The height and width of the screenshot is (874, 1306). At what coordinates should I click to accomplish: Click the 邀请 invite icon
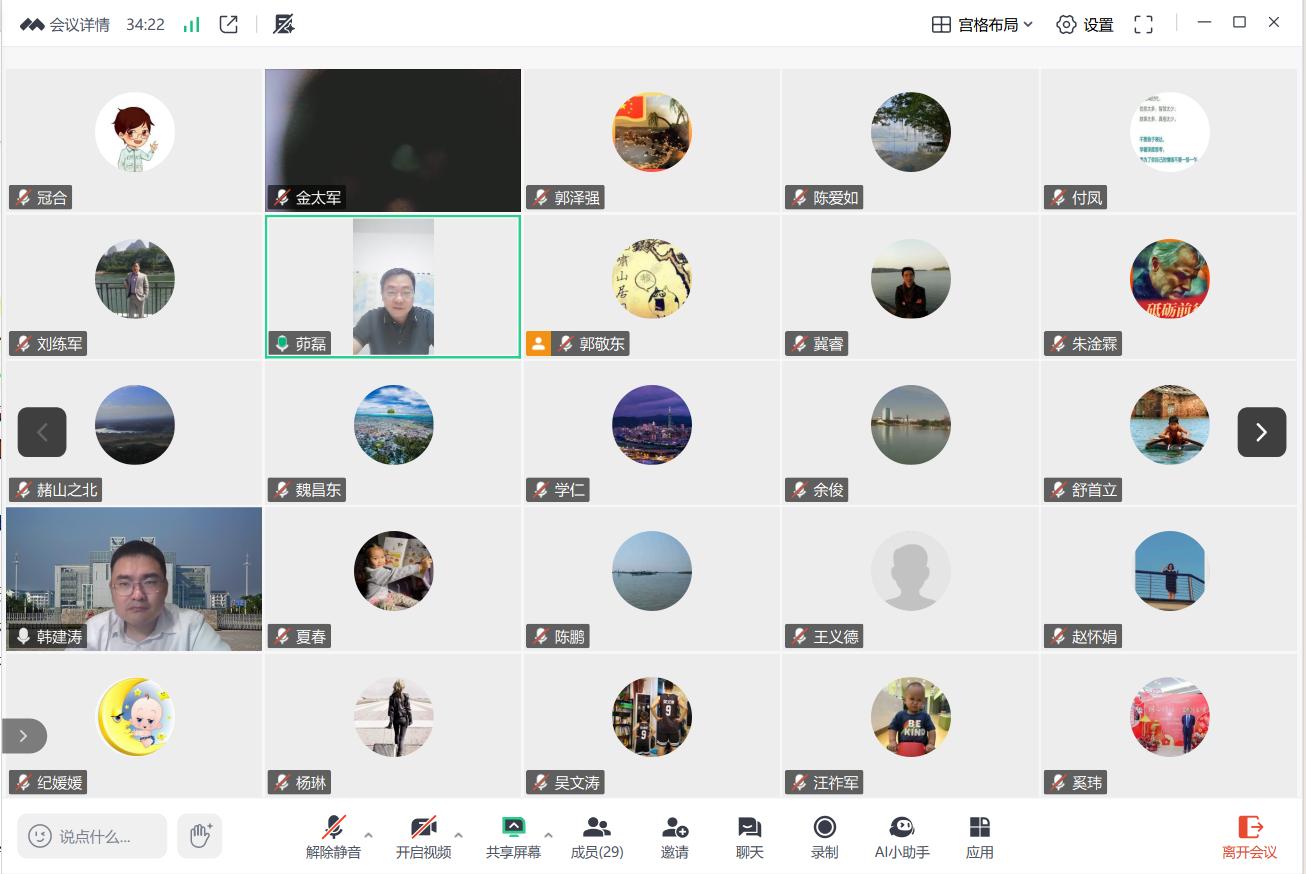(675, 837)
